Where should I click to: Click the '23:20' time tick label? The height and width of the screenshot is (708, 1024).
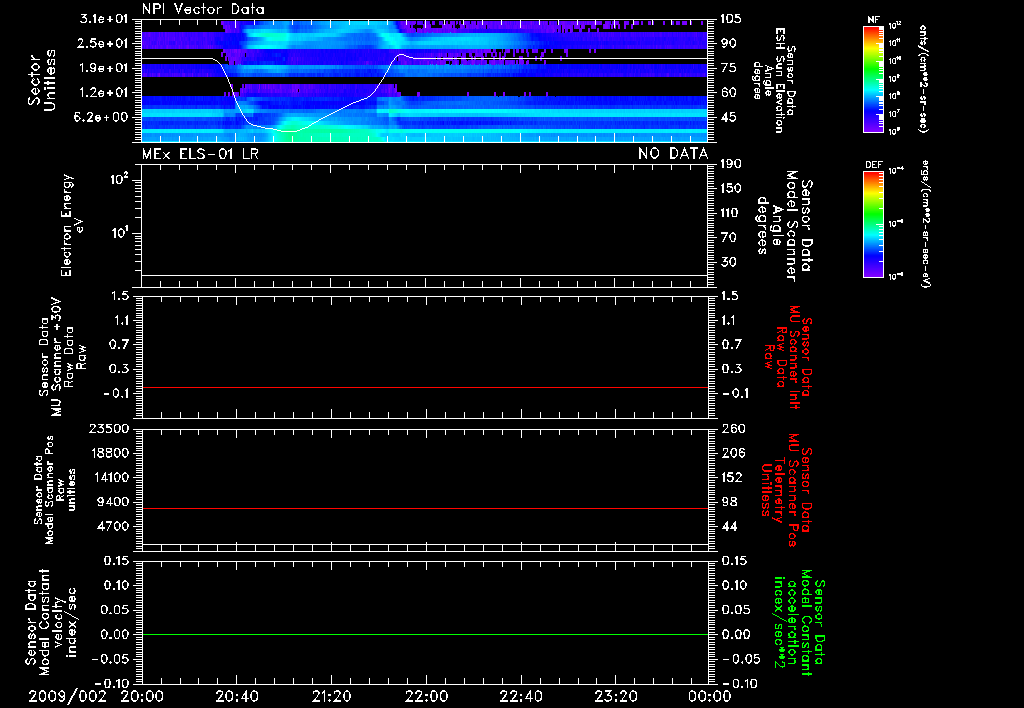pyautogui.click(x=615, y=696)
